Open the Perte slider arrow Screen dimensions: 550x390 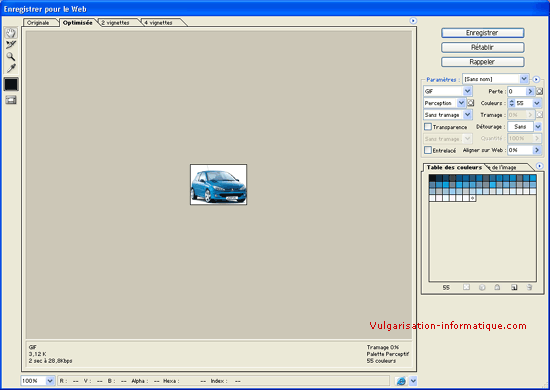click(530, 91)
